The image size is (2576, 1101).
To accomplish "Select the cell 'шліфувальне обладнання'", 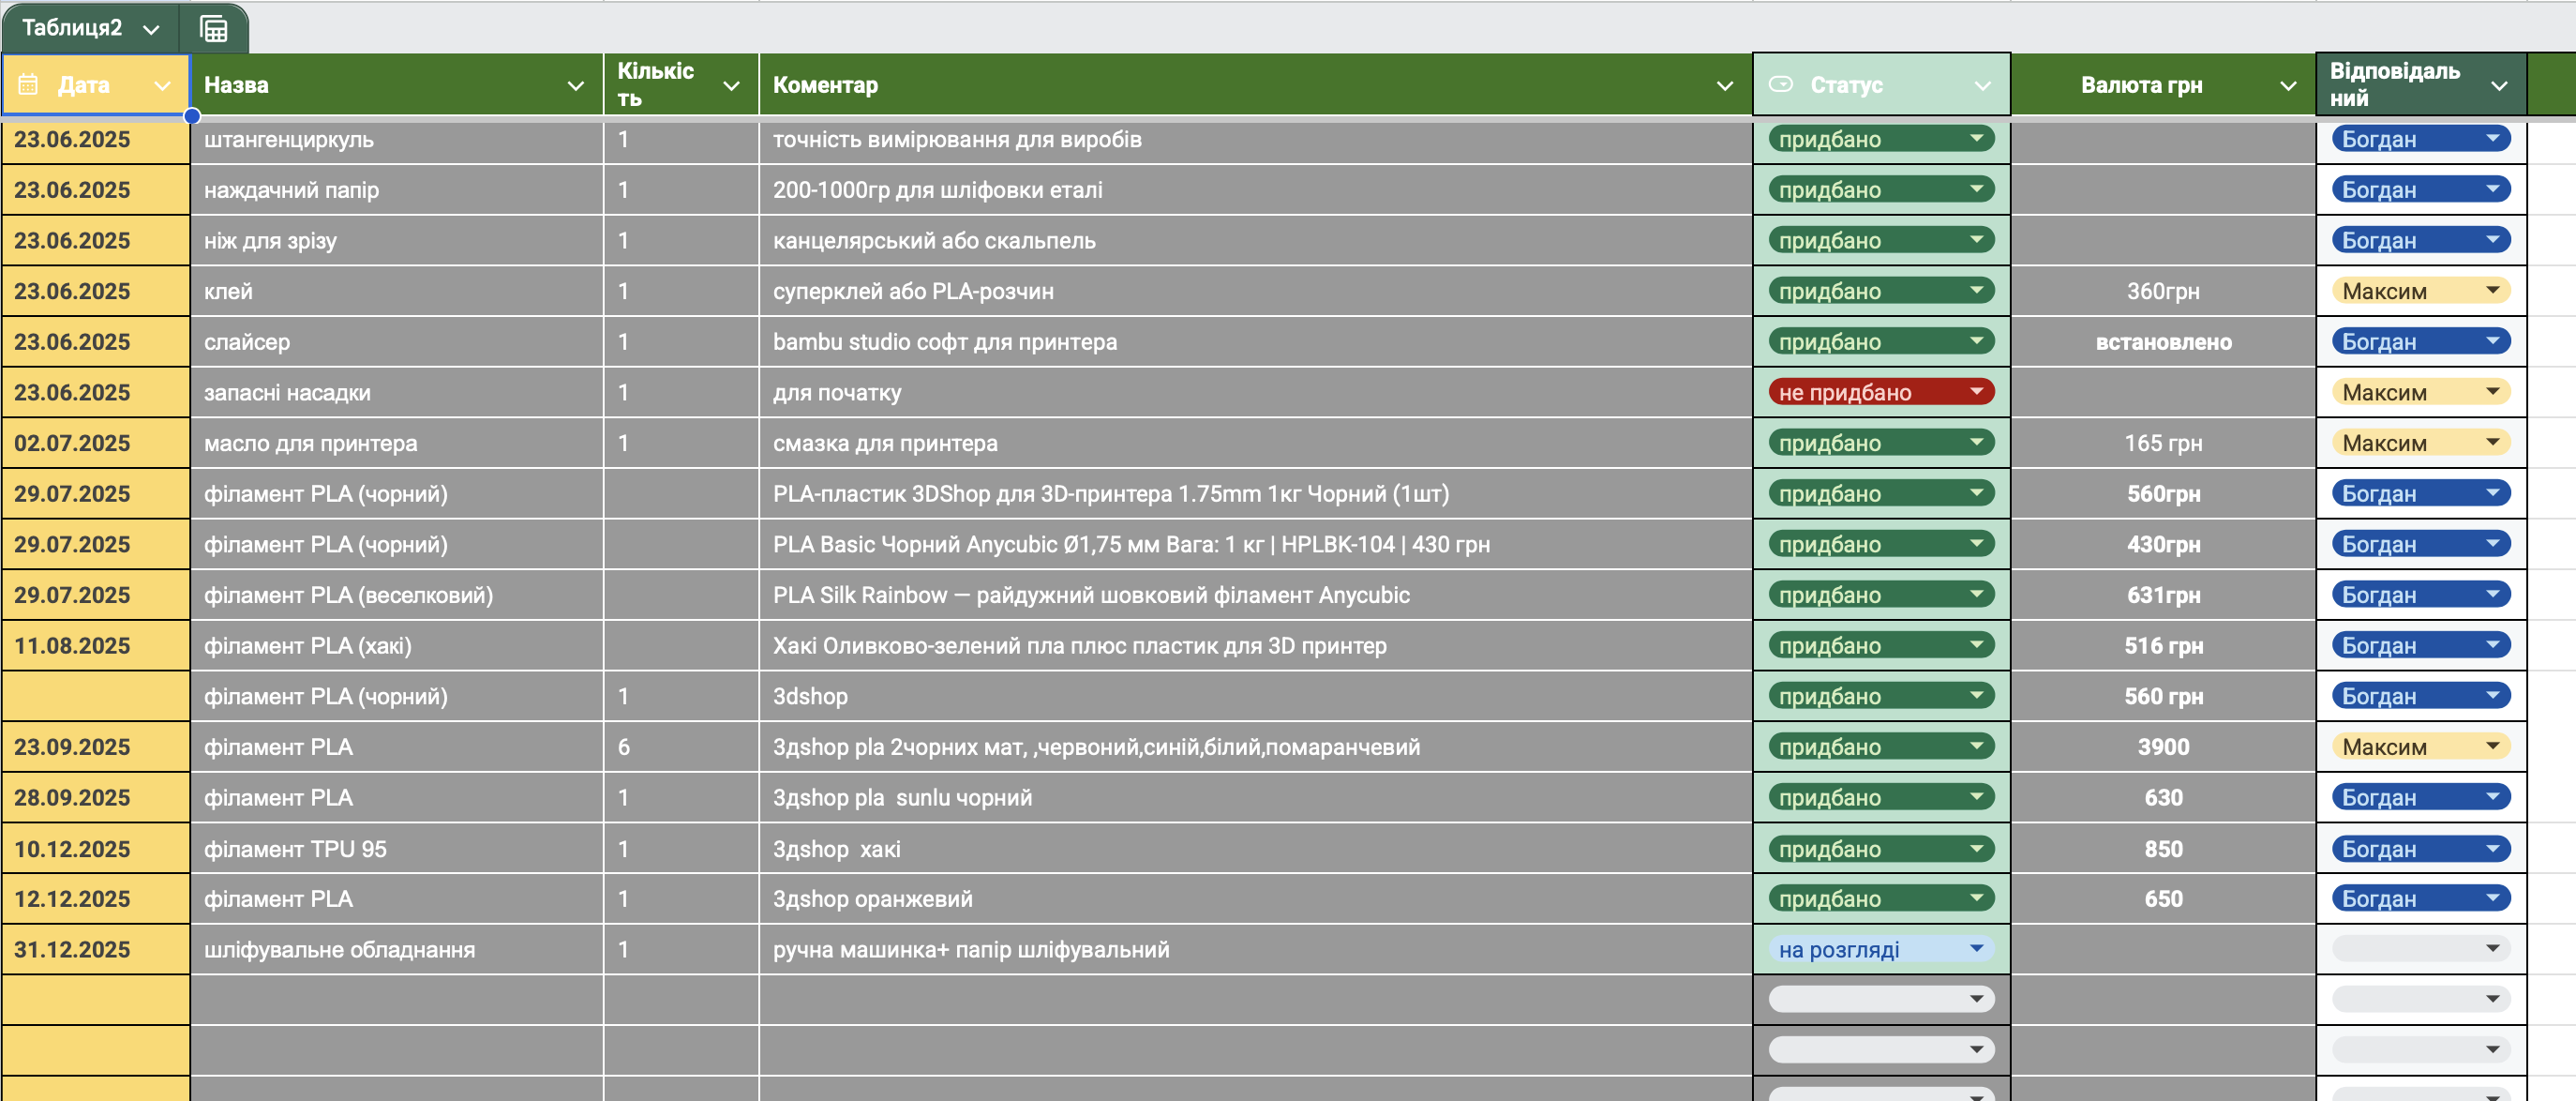I will (x=397, y=949).
